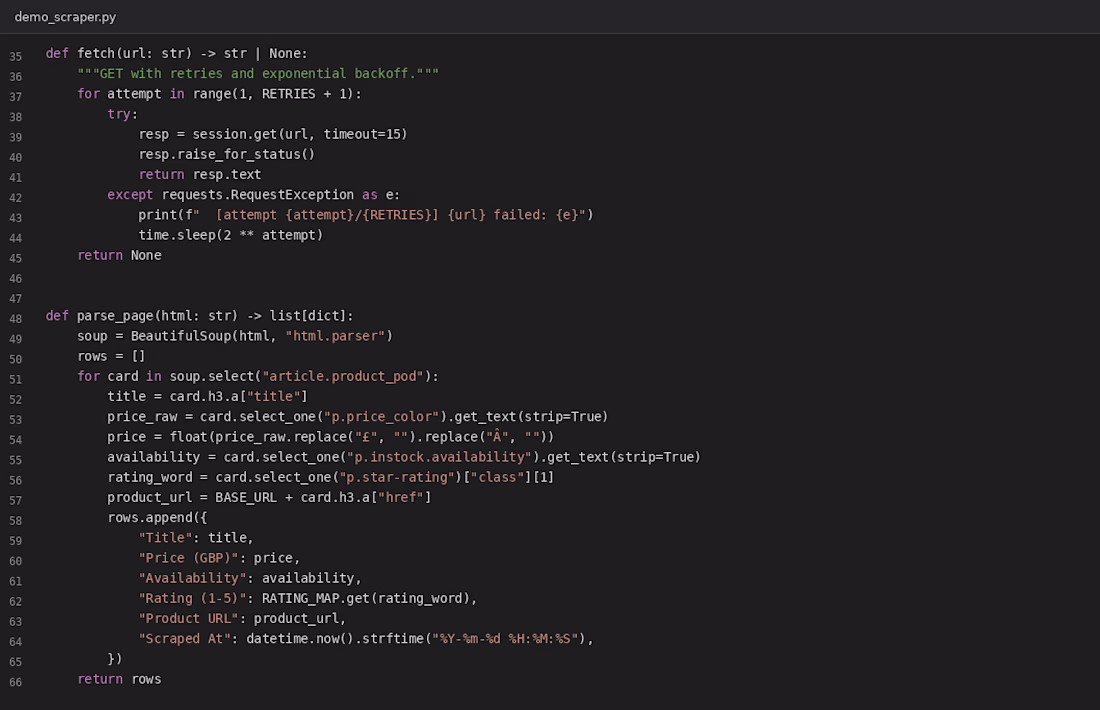The image size is (1100, 710).
Task: Select the demo_scraper.py file tab
Action: click(65, 17)
